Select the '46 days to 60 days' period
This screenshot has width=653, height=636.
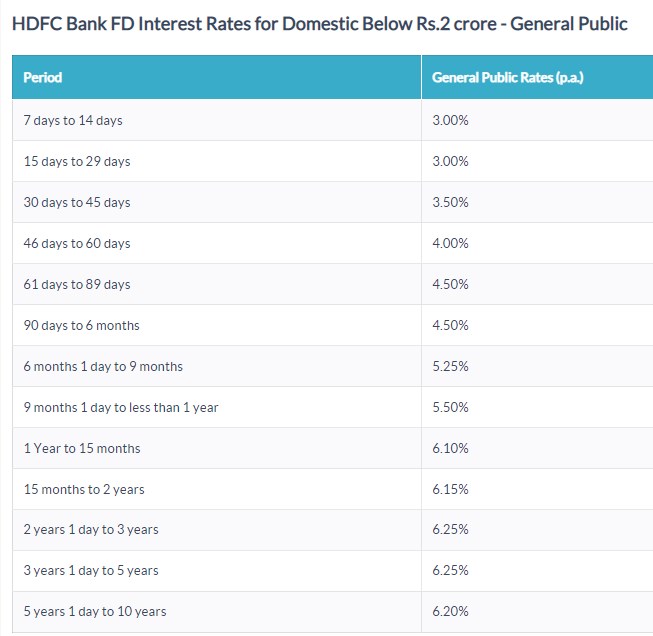pyautogui.click(x=77, y=243)
